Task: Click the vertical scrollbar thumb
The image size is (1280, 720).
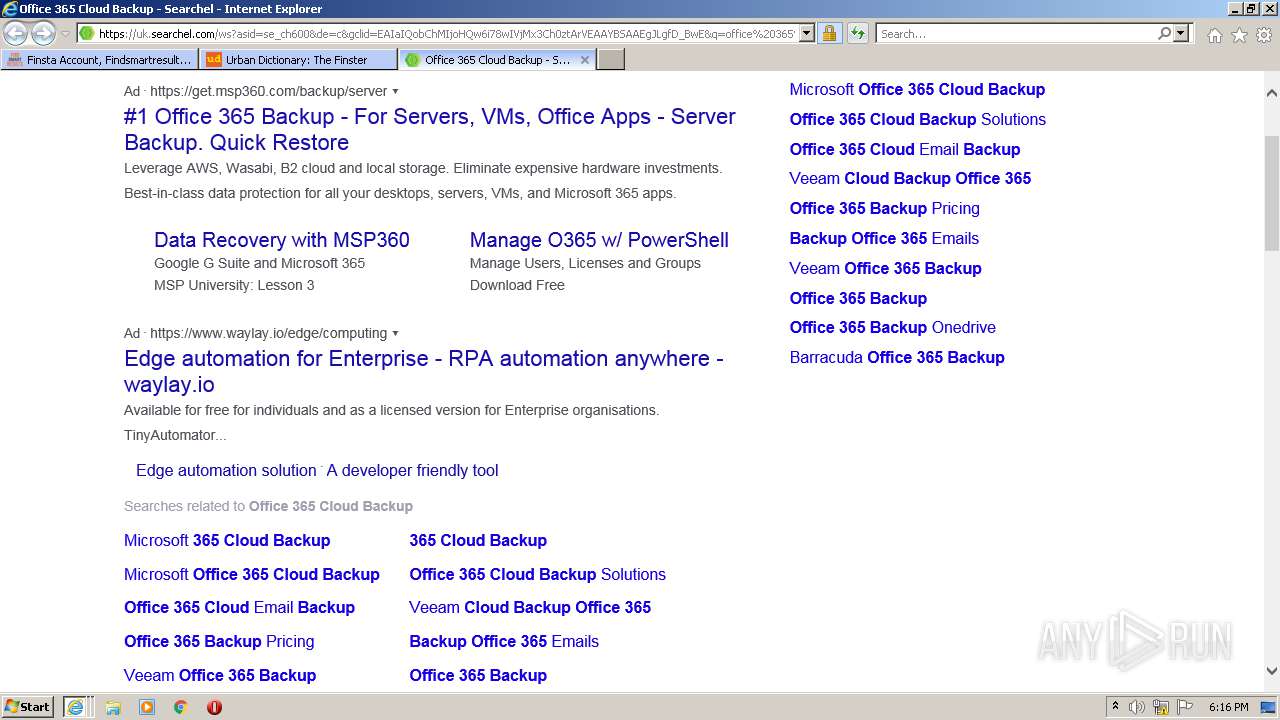Action: [x=1272, y=193]
